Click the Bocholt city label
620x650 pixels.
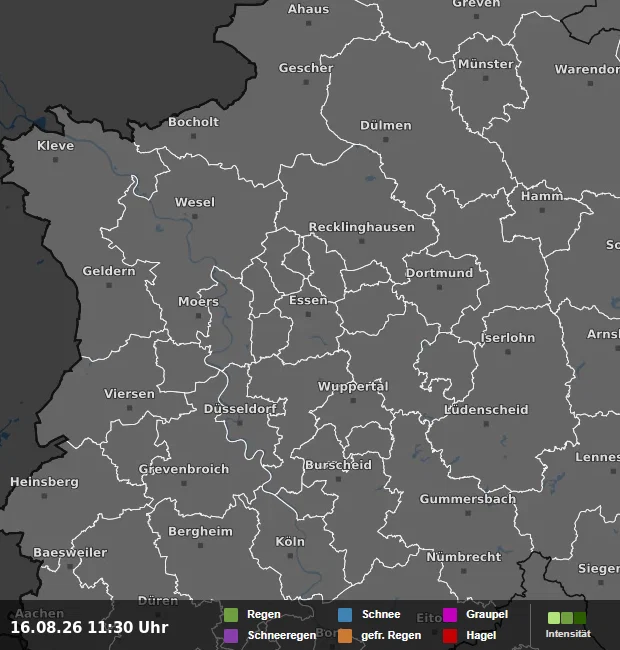[x=194, y=122]
